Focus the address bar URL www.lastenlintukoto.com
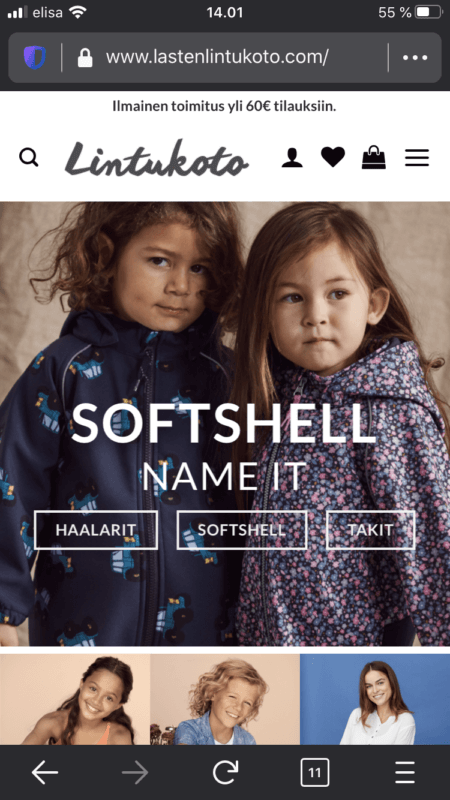Screen dimensions: 450x800 click(x=217, y=58)
